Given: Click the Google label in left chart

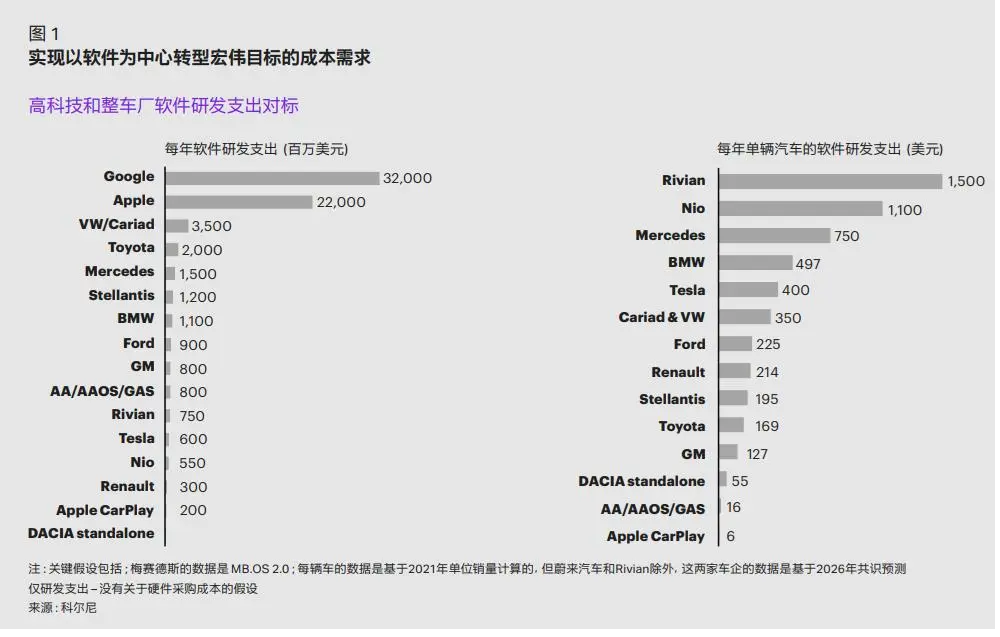Looking at the screenshot, I should [x=129, y=177].
